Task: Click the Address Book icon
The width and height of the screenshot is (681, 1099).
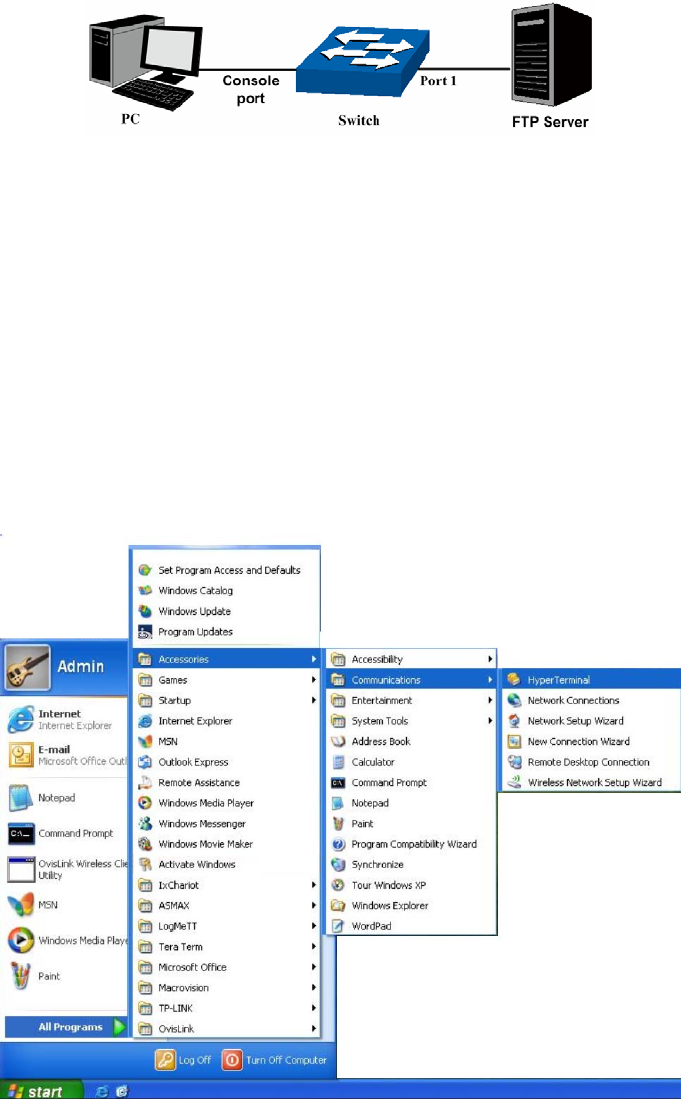Action: (x=338, y=741)
